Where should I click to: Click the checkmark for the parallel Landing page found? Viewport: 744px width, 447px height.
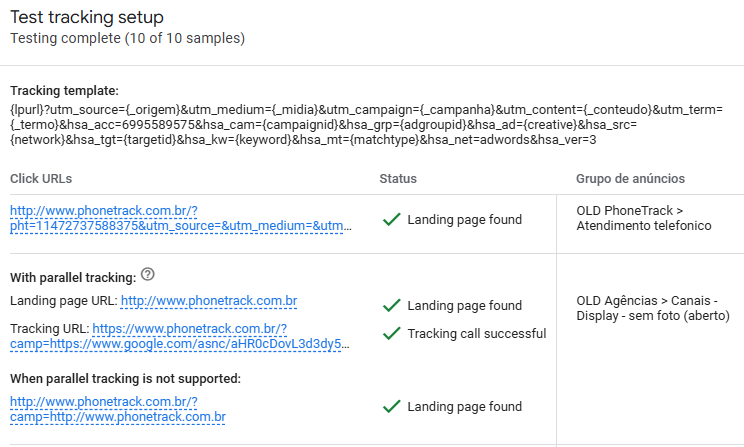click(x=392, y=305)
